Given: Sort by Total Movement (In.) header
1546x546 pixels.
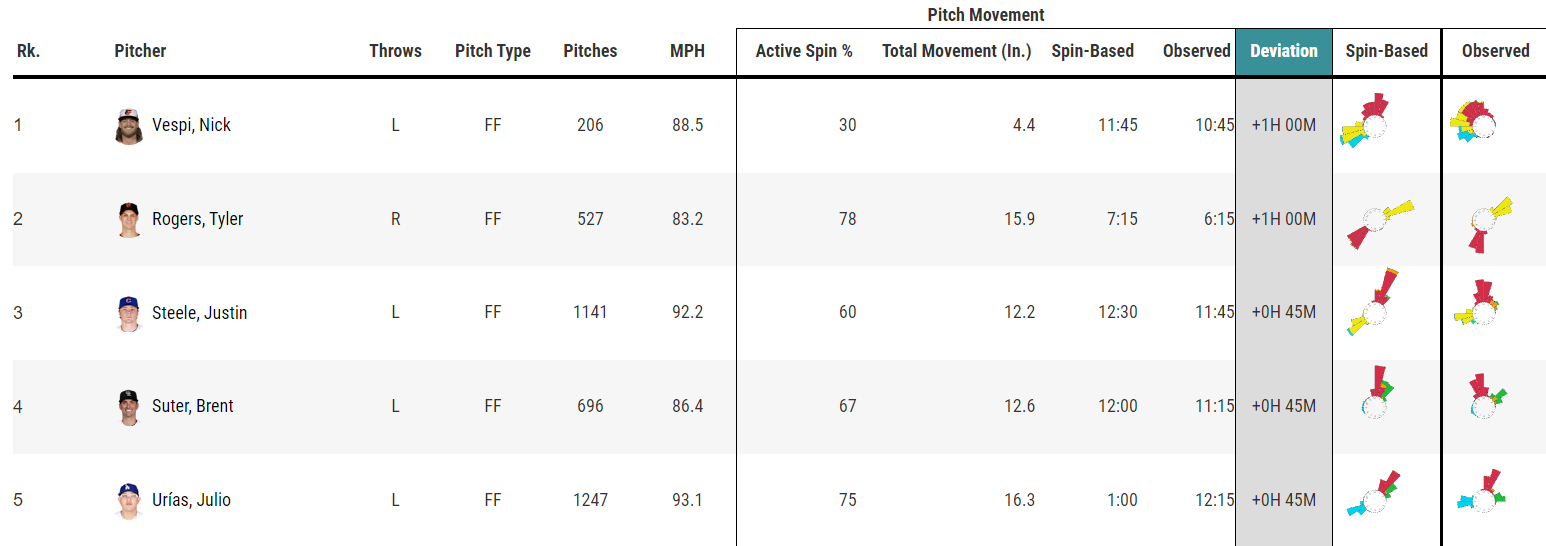Looking at the screenshot, I should tap(956, 51).
